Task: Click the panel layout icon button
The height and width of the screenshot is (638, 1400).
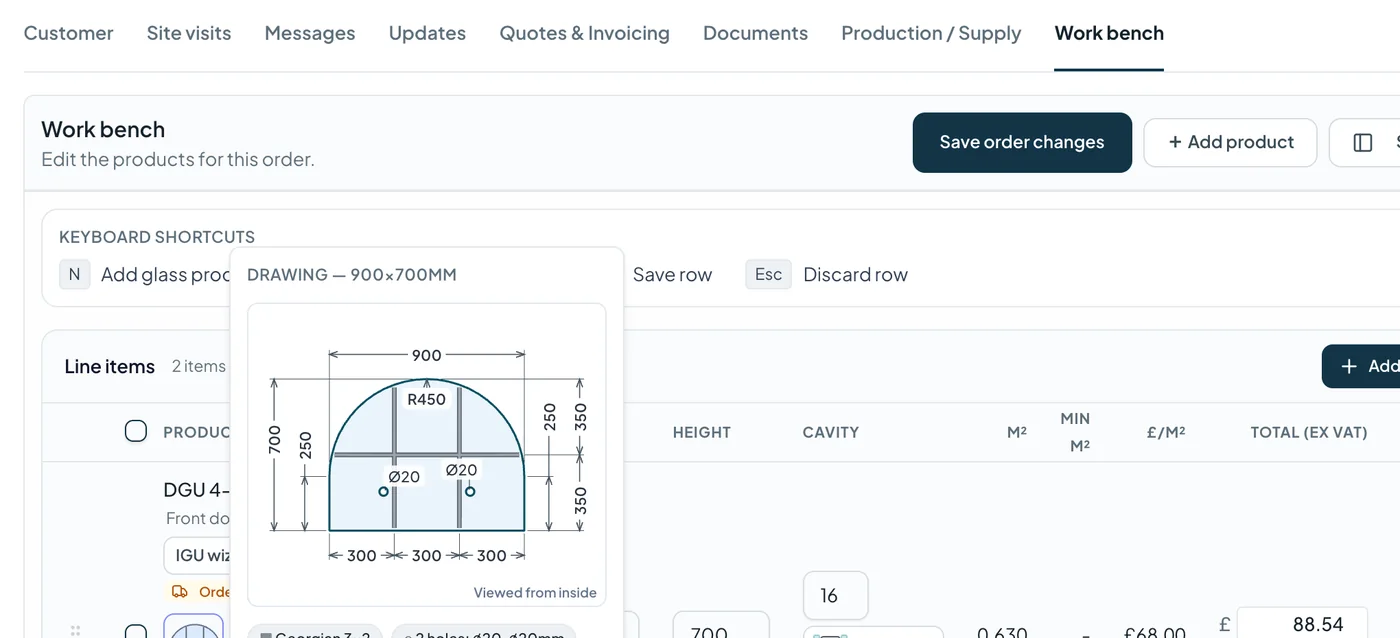Action: (1363, 142)
